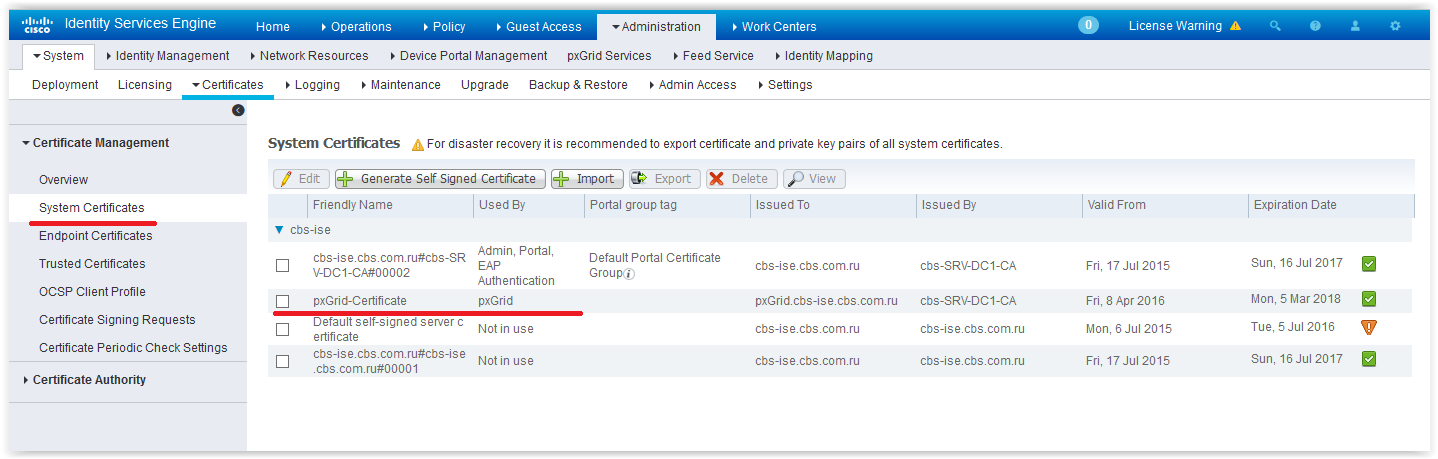
Task: Sort by Expiration Date column header
Action: [1295, 205]
